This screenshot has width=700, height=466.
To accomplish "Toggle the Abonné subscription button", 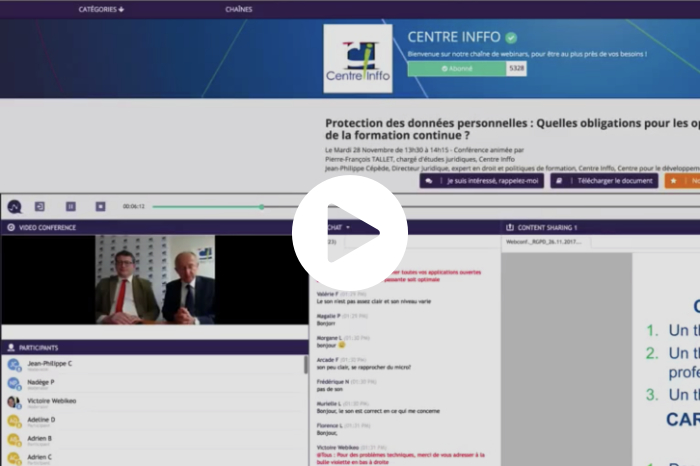I will pos(457,69).
